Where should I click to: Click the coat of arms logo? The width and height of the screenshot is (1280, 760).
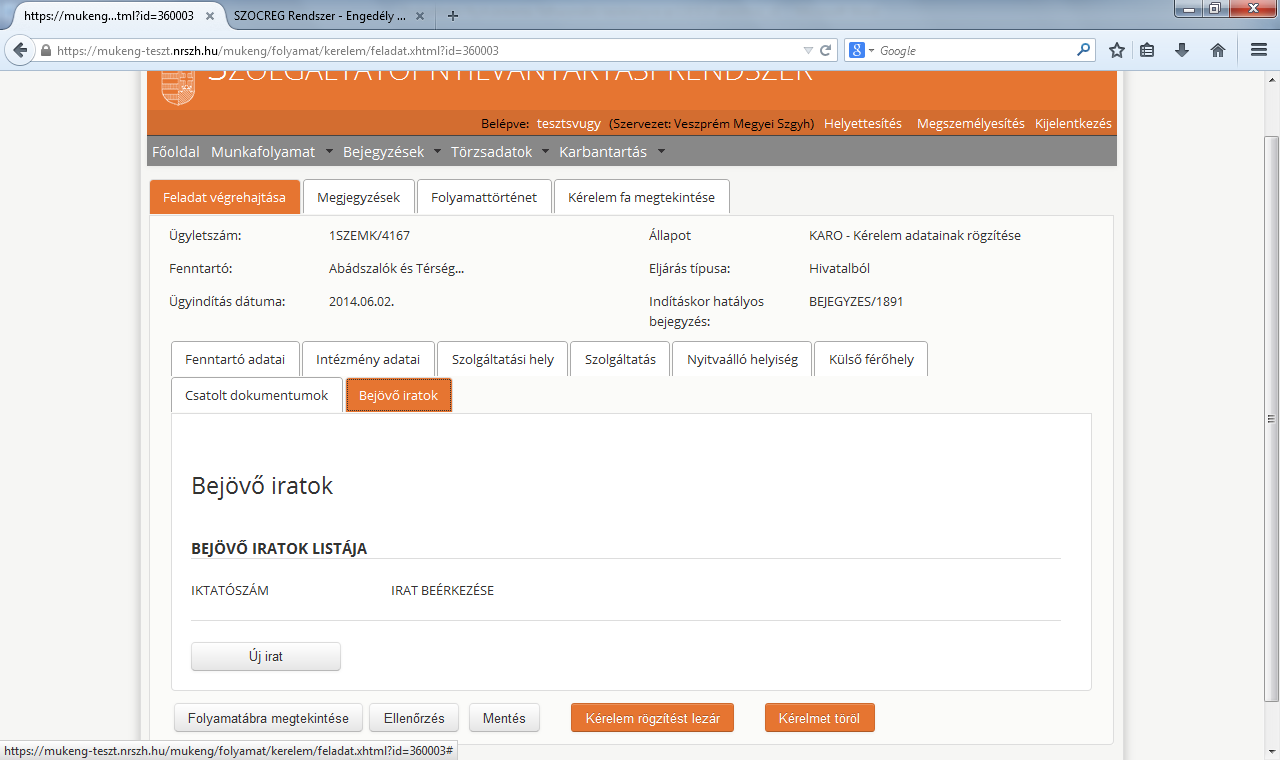[x=178, y=86]
